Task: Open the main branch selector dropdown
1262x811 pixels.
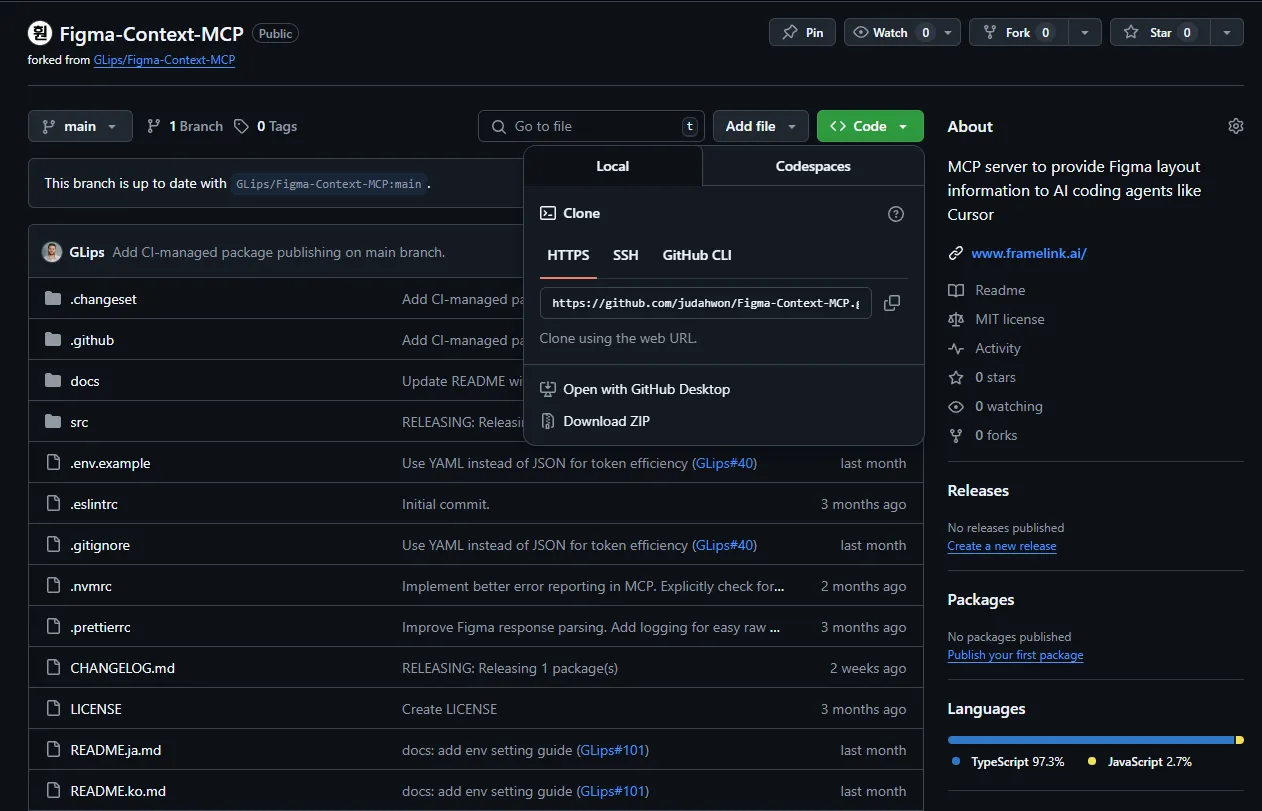Action: coord(80,126)
